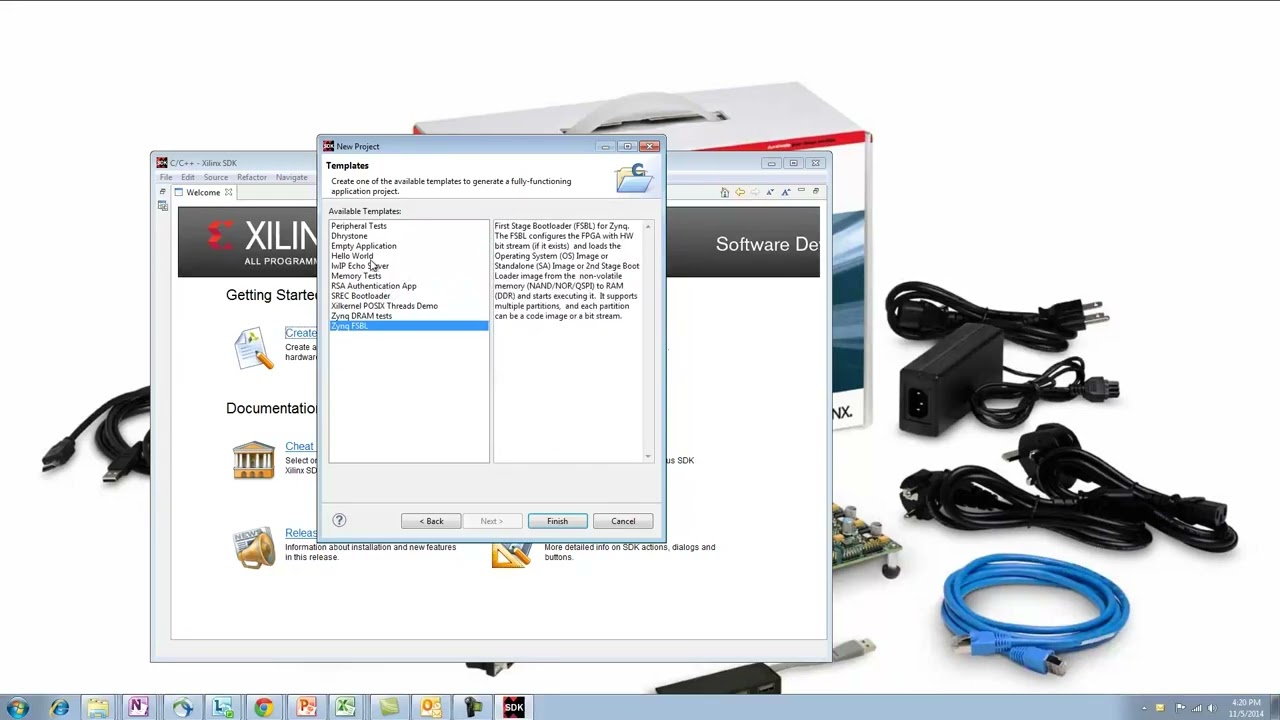Click the description pane scroll up arrow
This screenshot has height=720, width=1280.
point(648,227)
